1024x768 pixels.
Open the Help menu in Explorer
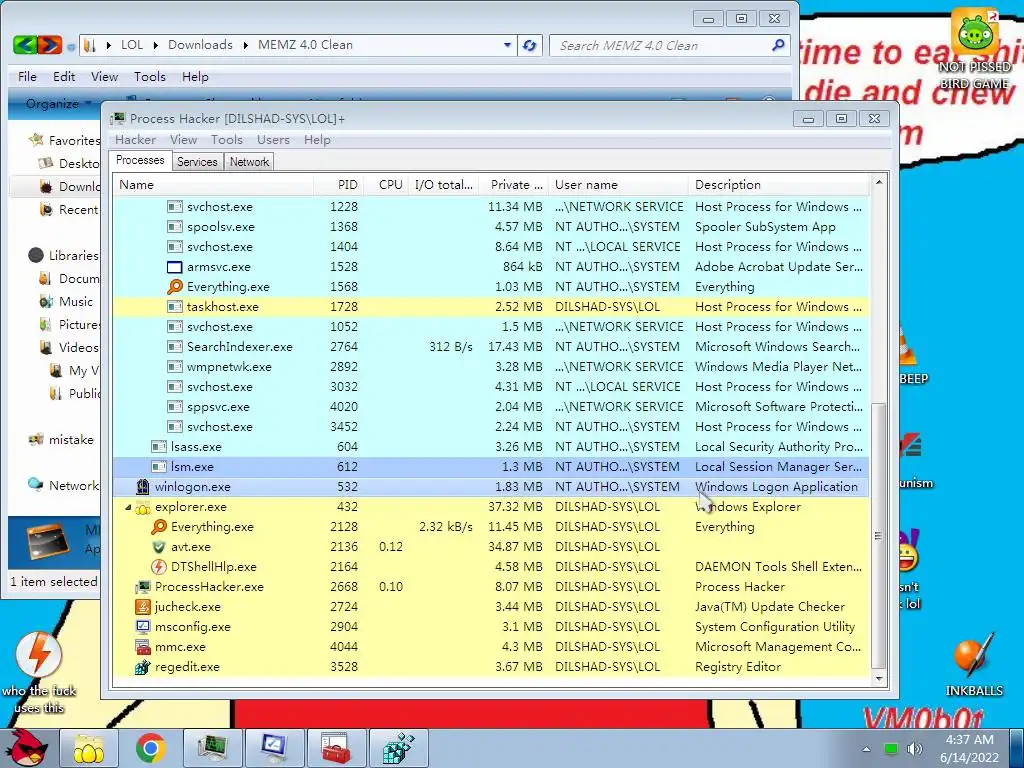pyautogui.click(x=195, y=76)
